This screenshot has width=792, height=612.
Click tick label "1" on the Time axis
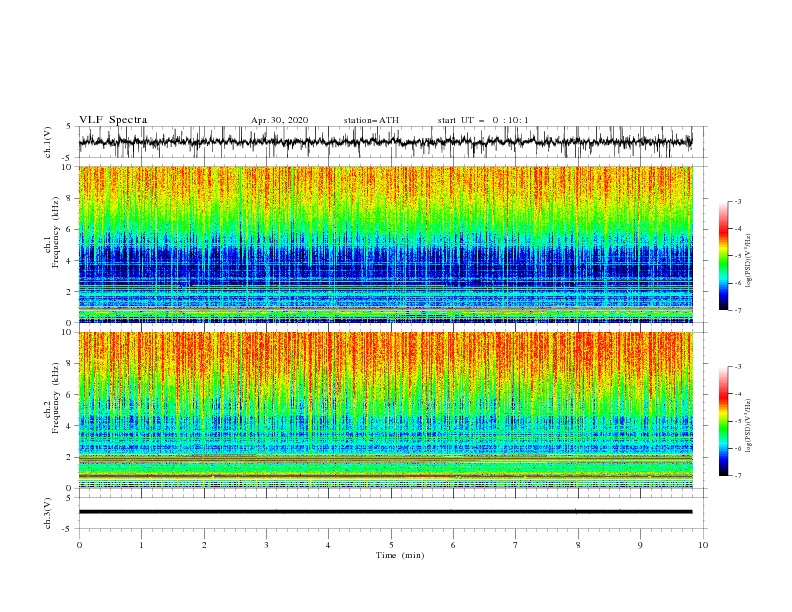(141, 545)
